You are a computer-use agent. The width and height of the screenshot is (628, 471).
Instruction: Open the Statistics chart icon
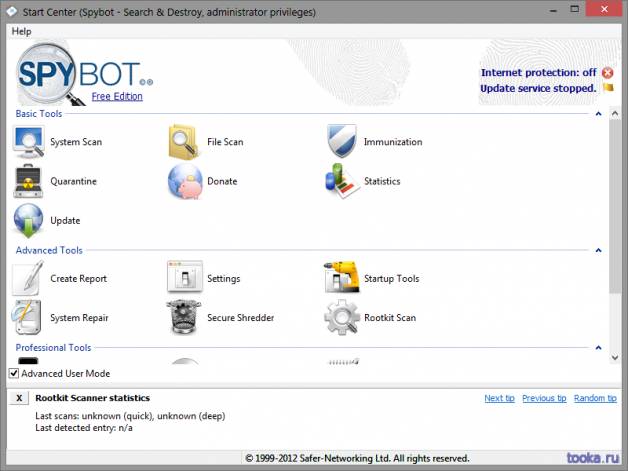coord(340,181)
